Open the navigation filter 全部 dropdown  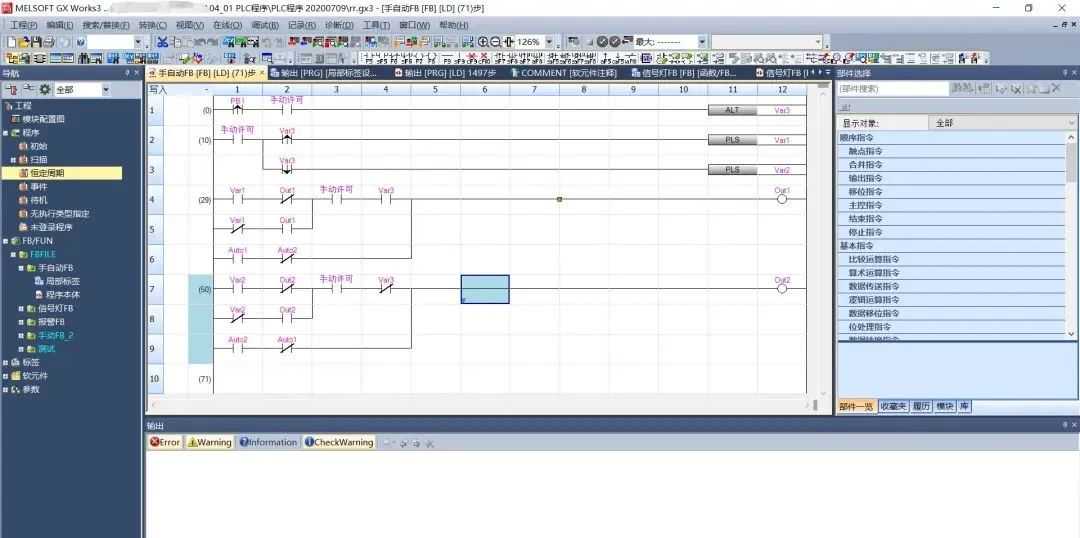pyautogui.click(x=106, y=90)
